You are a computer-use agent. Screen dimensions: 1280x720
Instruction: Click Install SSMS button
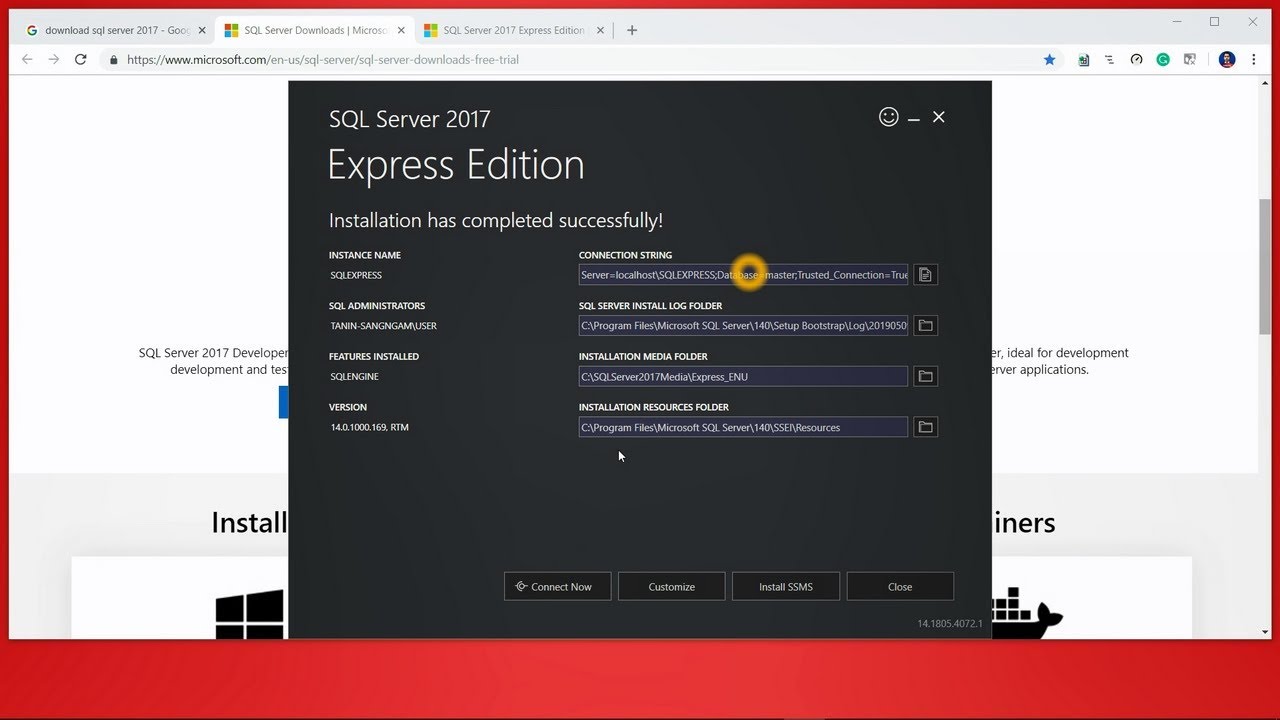coord(785,586)
